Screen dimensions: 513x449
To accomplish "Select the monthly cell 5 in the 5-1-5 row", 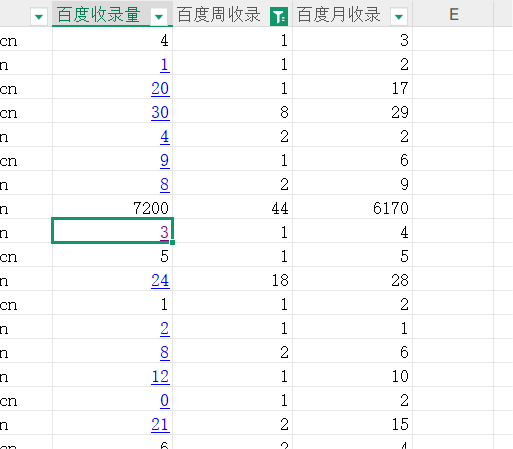I will coord(353,256).
